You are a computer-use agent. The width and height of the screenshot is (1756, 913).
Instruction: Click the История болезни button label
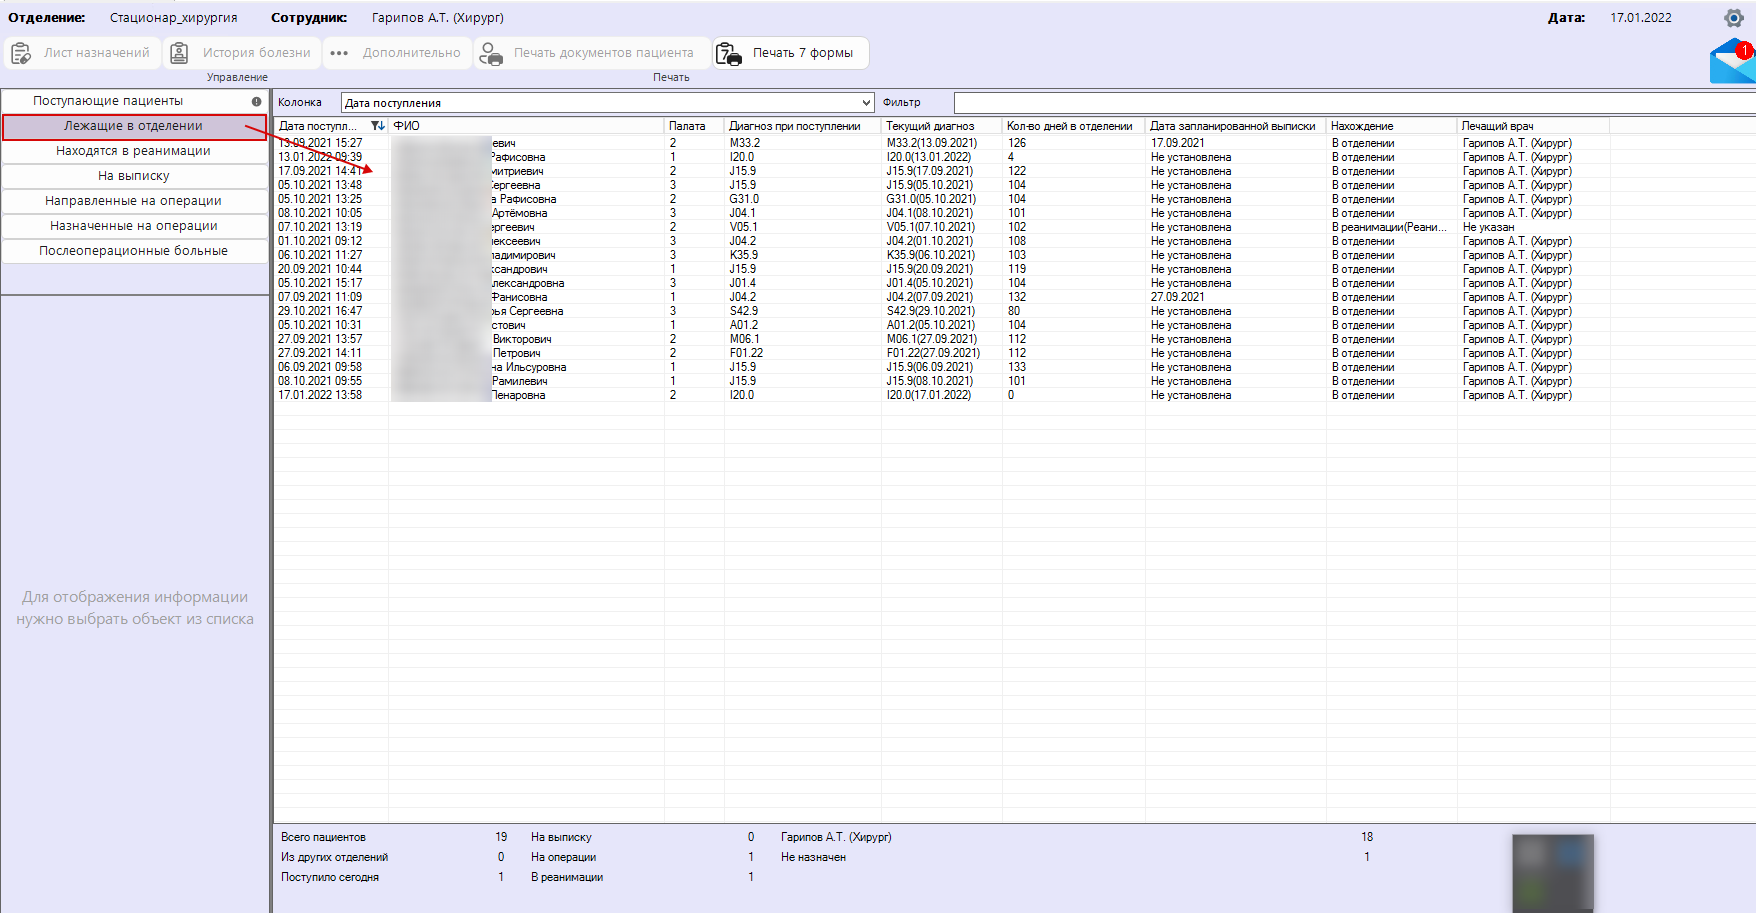pyautogui.click(x=257, y=53)
